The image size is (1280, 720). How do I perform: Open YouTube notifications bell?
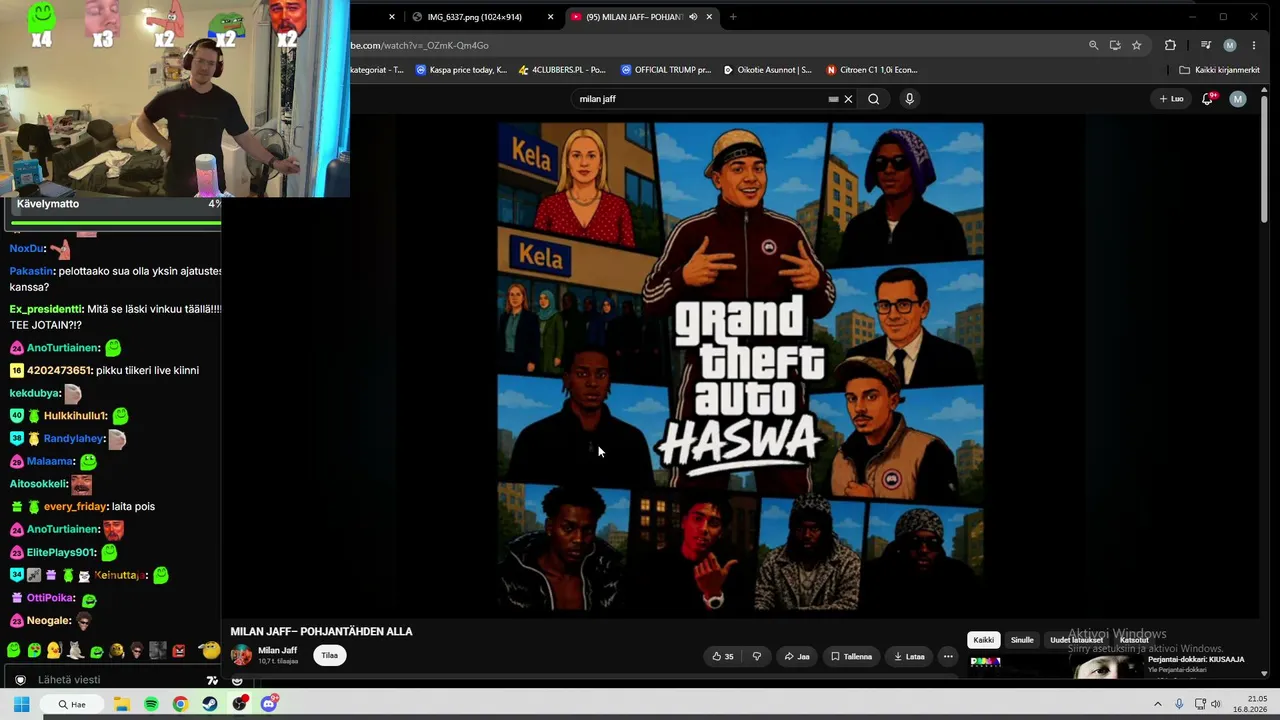(1208, 99)
